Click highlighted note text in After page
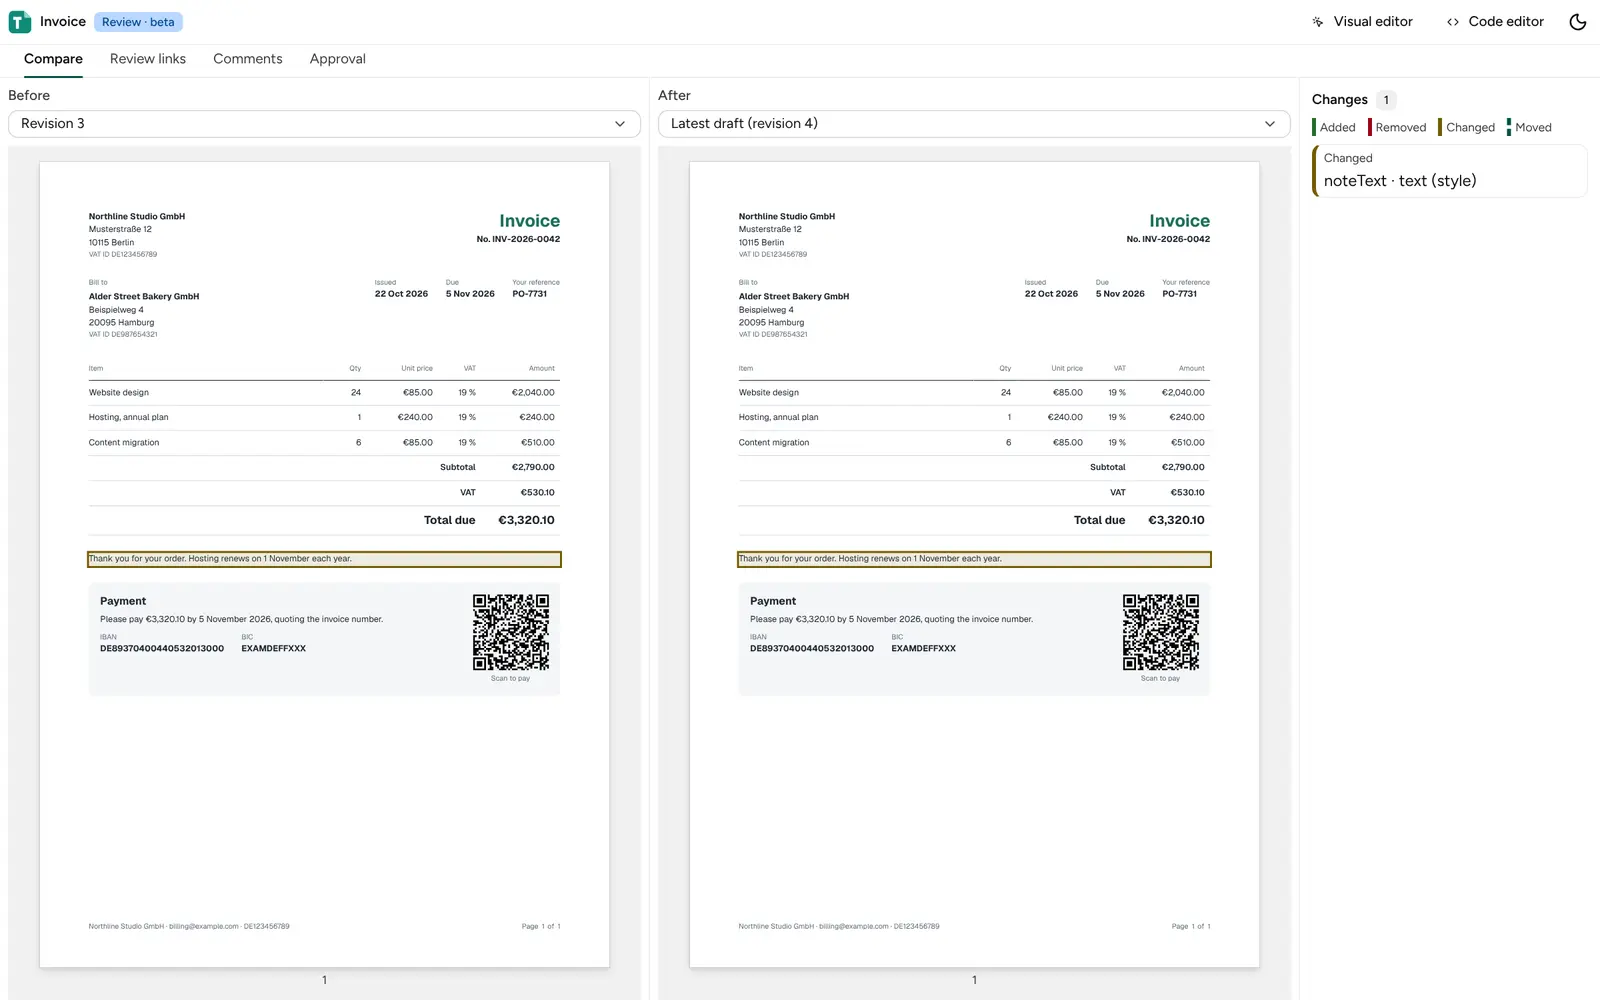The height and width of the screenshot is (1000, 1600). point(974,559)
